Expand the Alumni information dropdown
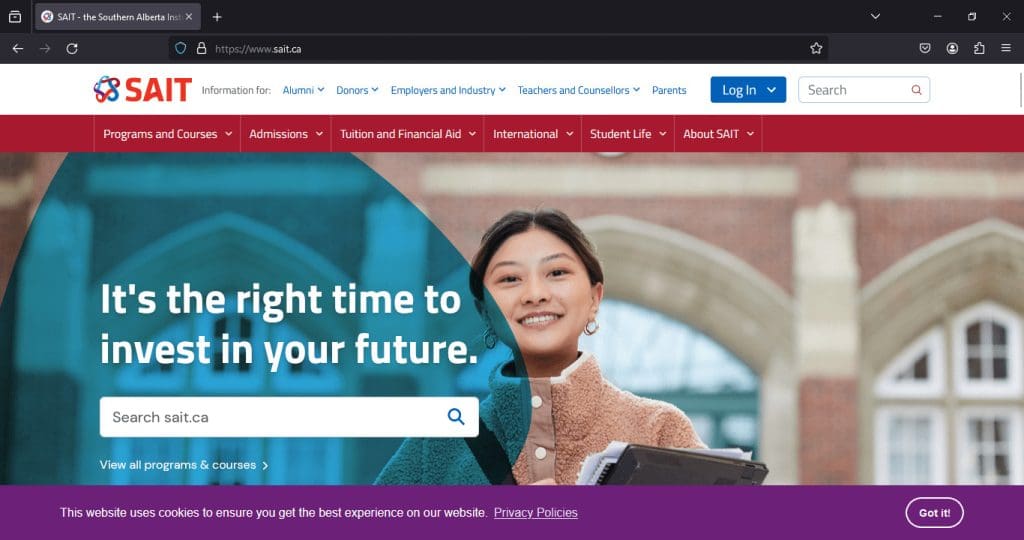The image size is (1024, 540). coord(303,90)
